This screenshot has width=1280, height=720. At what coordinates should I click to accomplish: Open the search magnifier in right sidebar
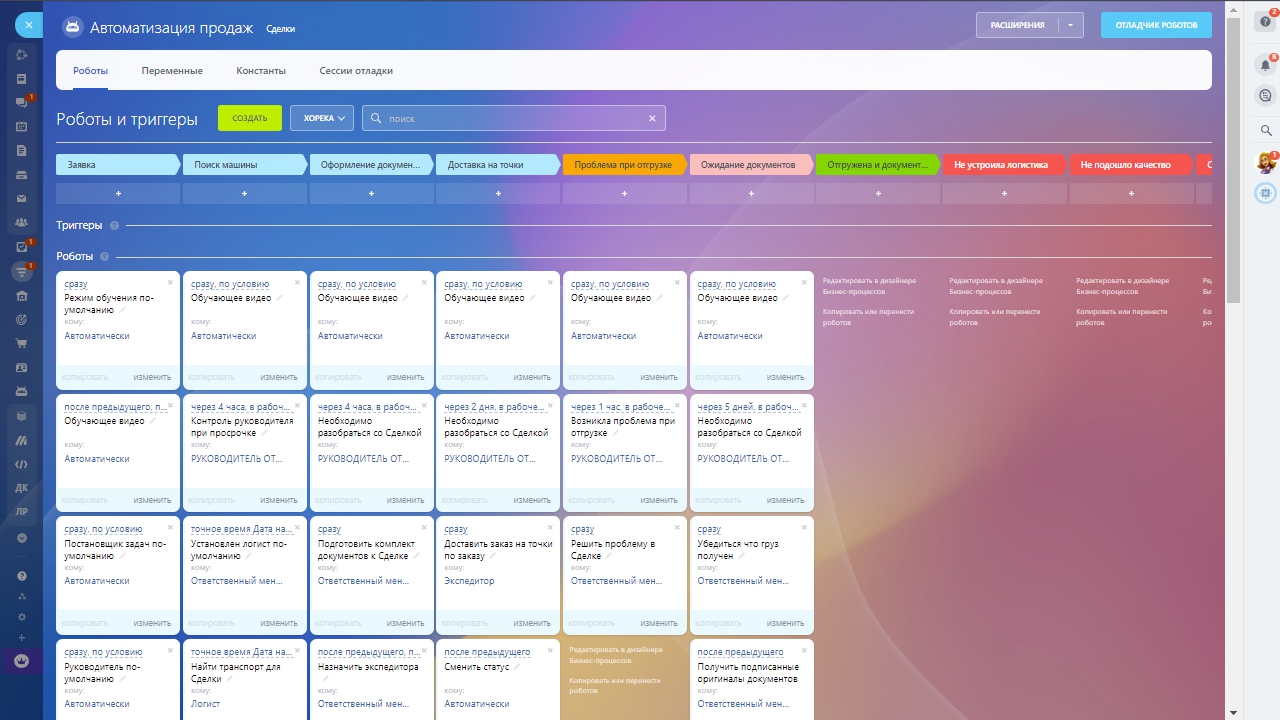point(1265,130)
